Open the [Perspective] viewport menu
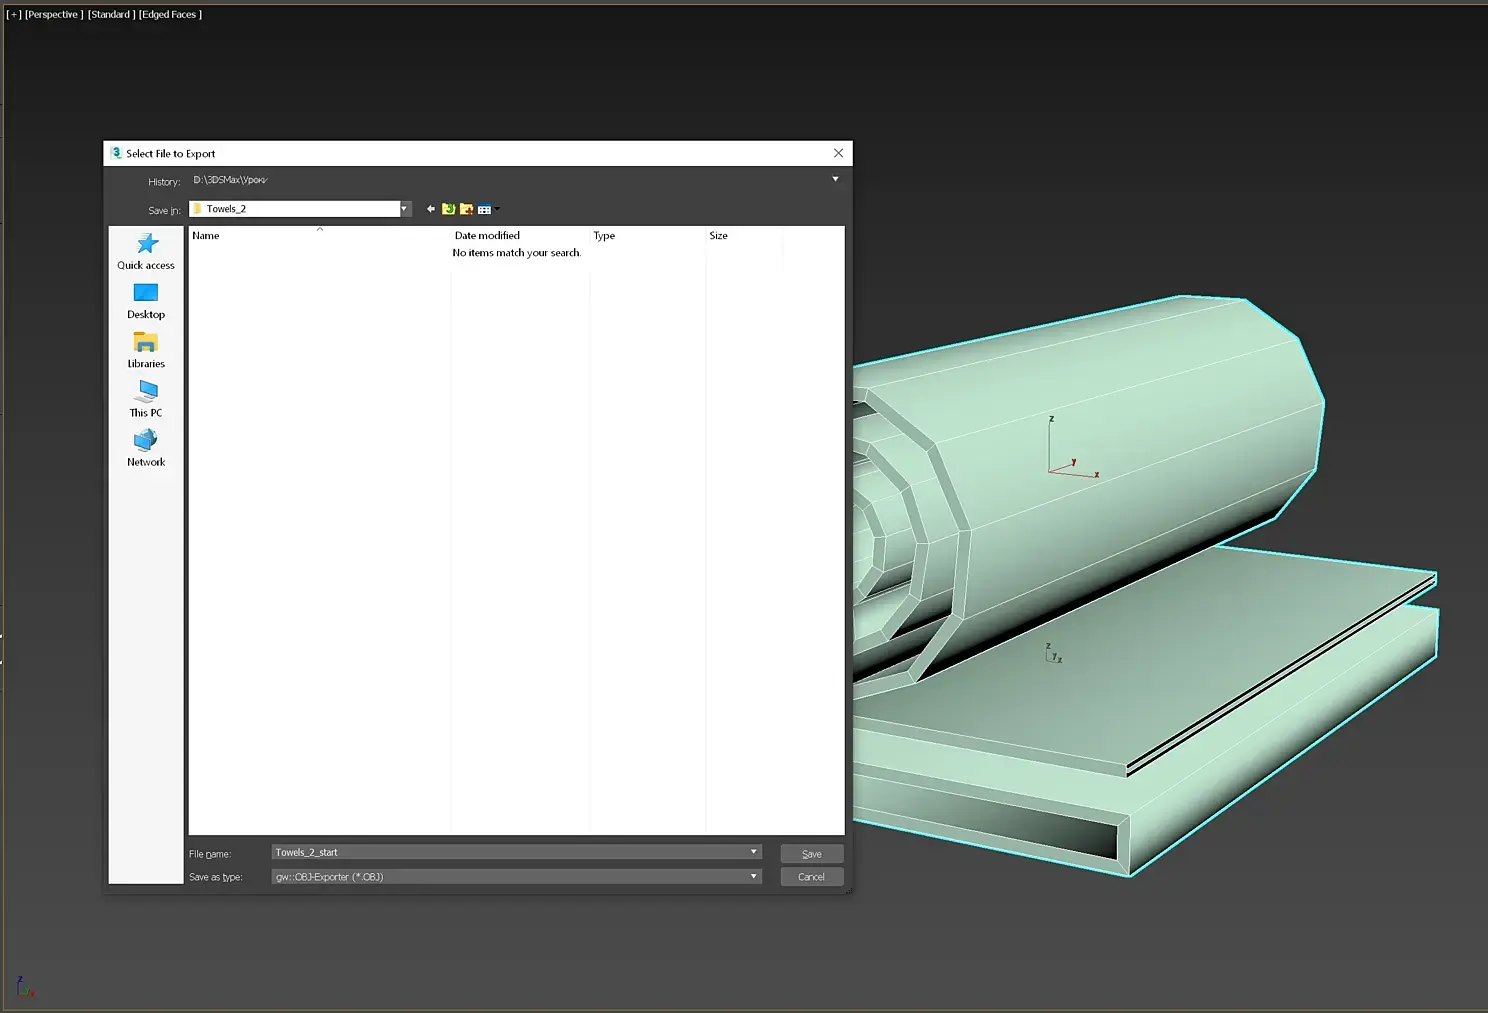Viewport: 1488px width, 1013px height. [x=54, y=14]
